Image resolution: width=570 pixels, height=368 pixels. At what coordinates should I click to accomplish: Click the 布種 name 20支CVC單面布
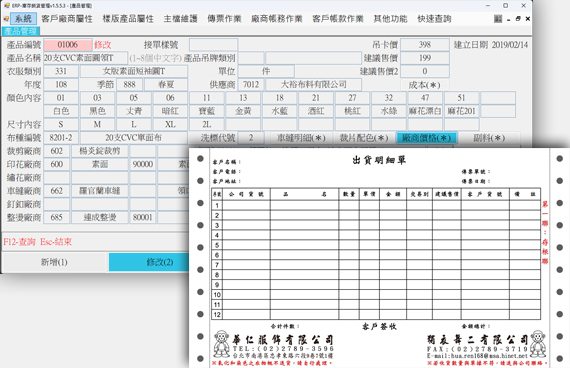pos(134,138)
